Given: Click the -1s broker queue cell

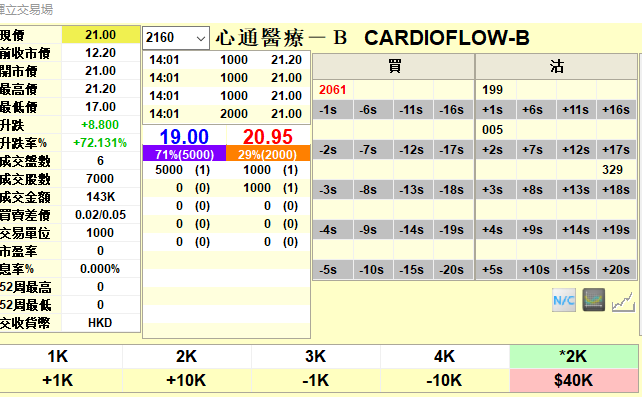Looking at the screenshot, I should pos(333,110).
